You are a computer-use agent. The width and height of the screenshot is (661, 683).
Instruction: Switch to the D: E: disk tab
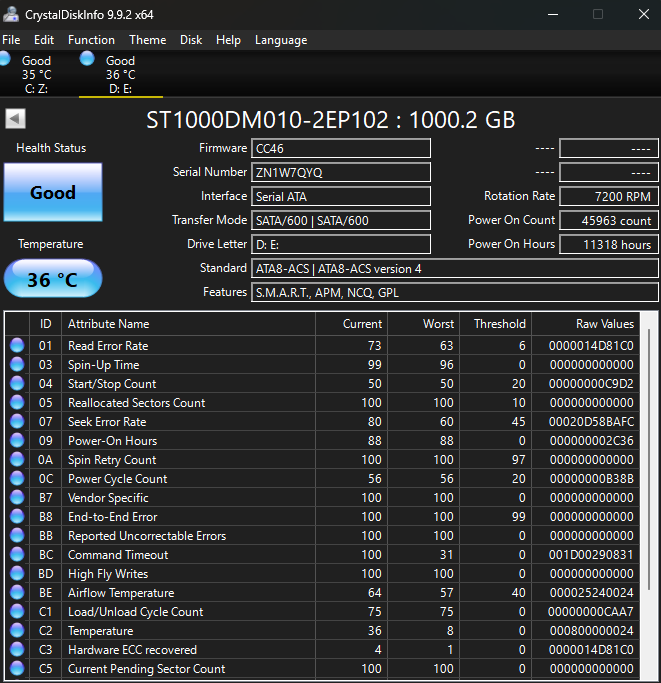pos(121,74)
